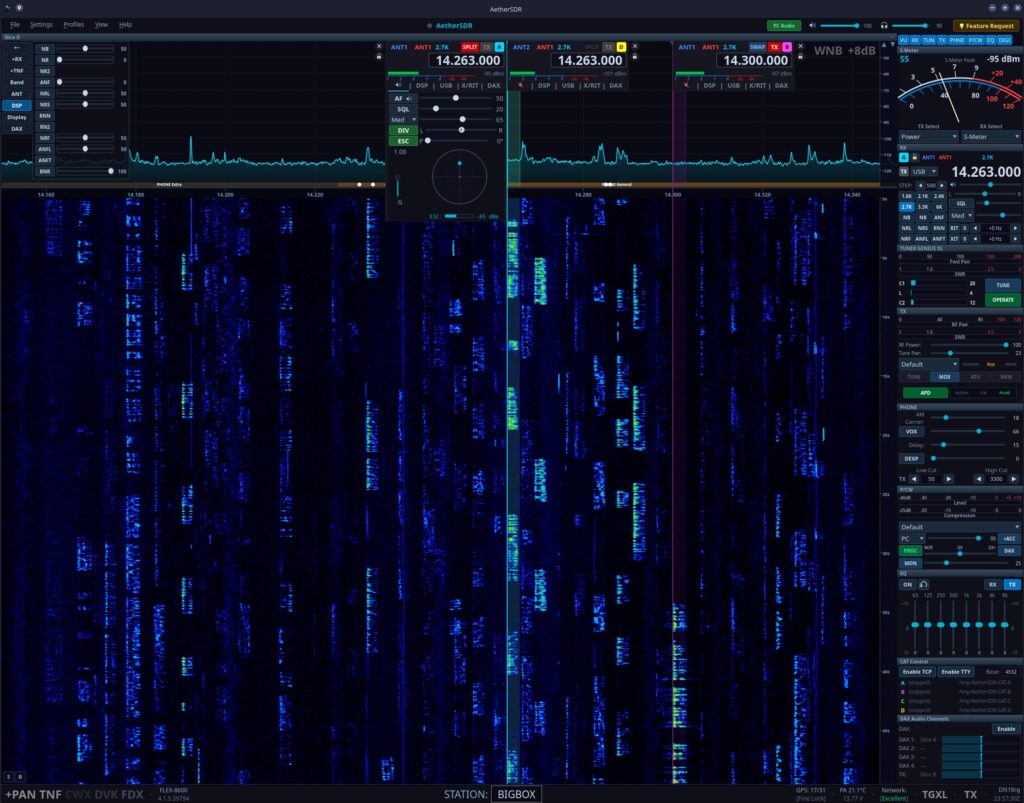1024x803 pixels.
Task: Open the Settings menu
Action: click(41, 25)
